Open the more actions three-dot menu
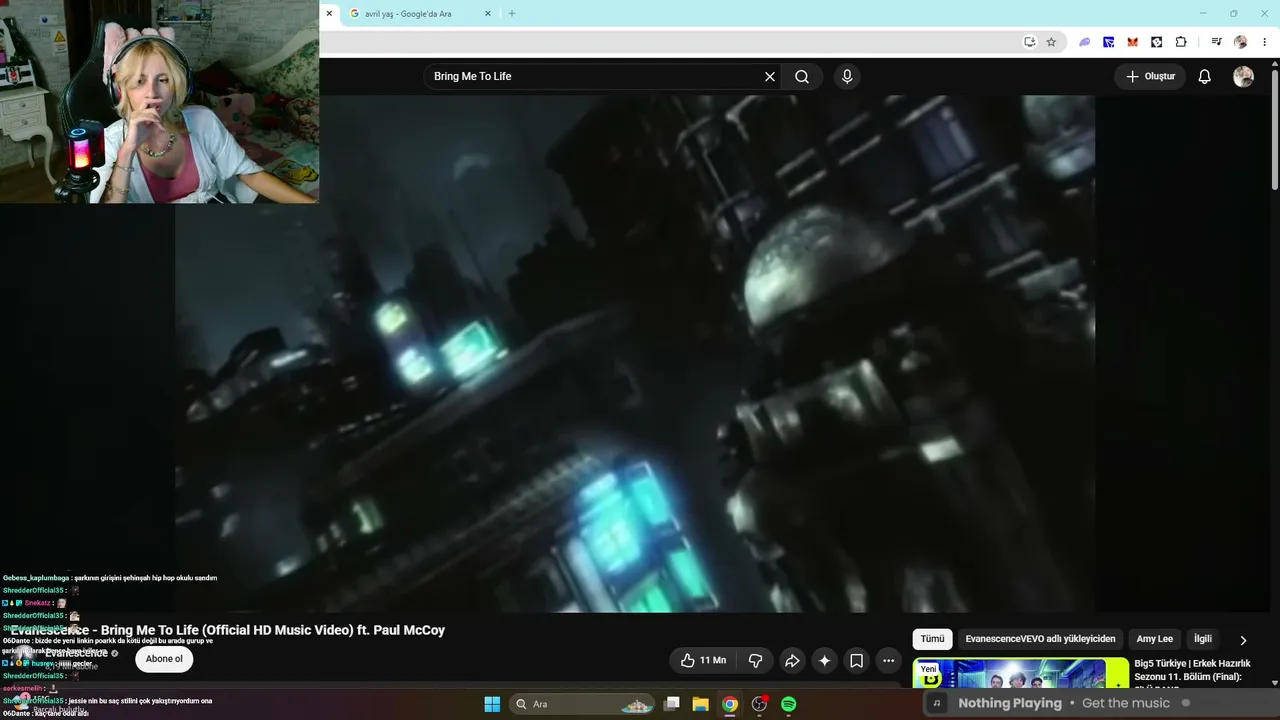This screenshot has width=1280, height=720. point(888,660)
